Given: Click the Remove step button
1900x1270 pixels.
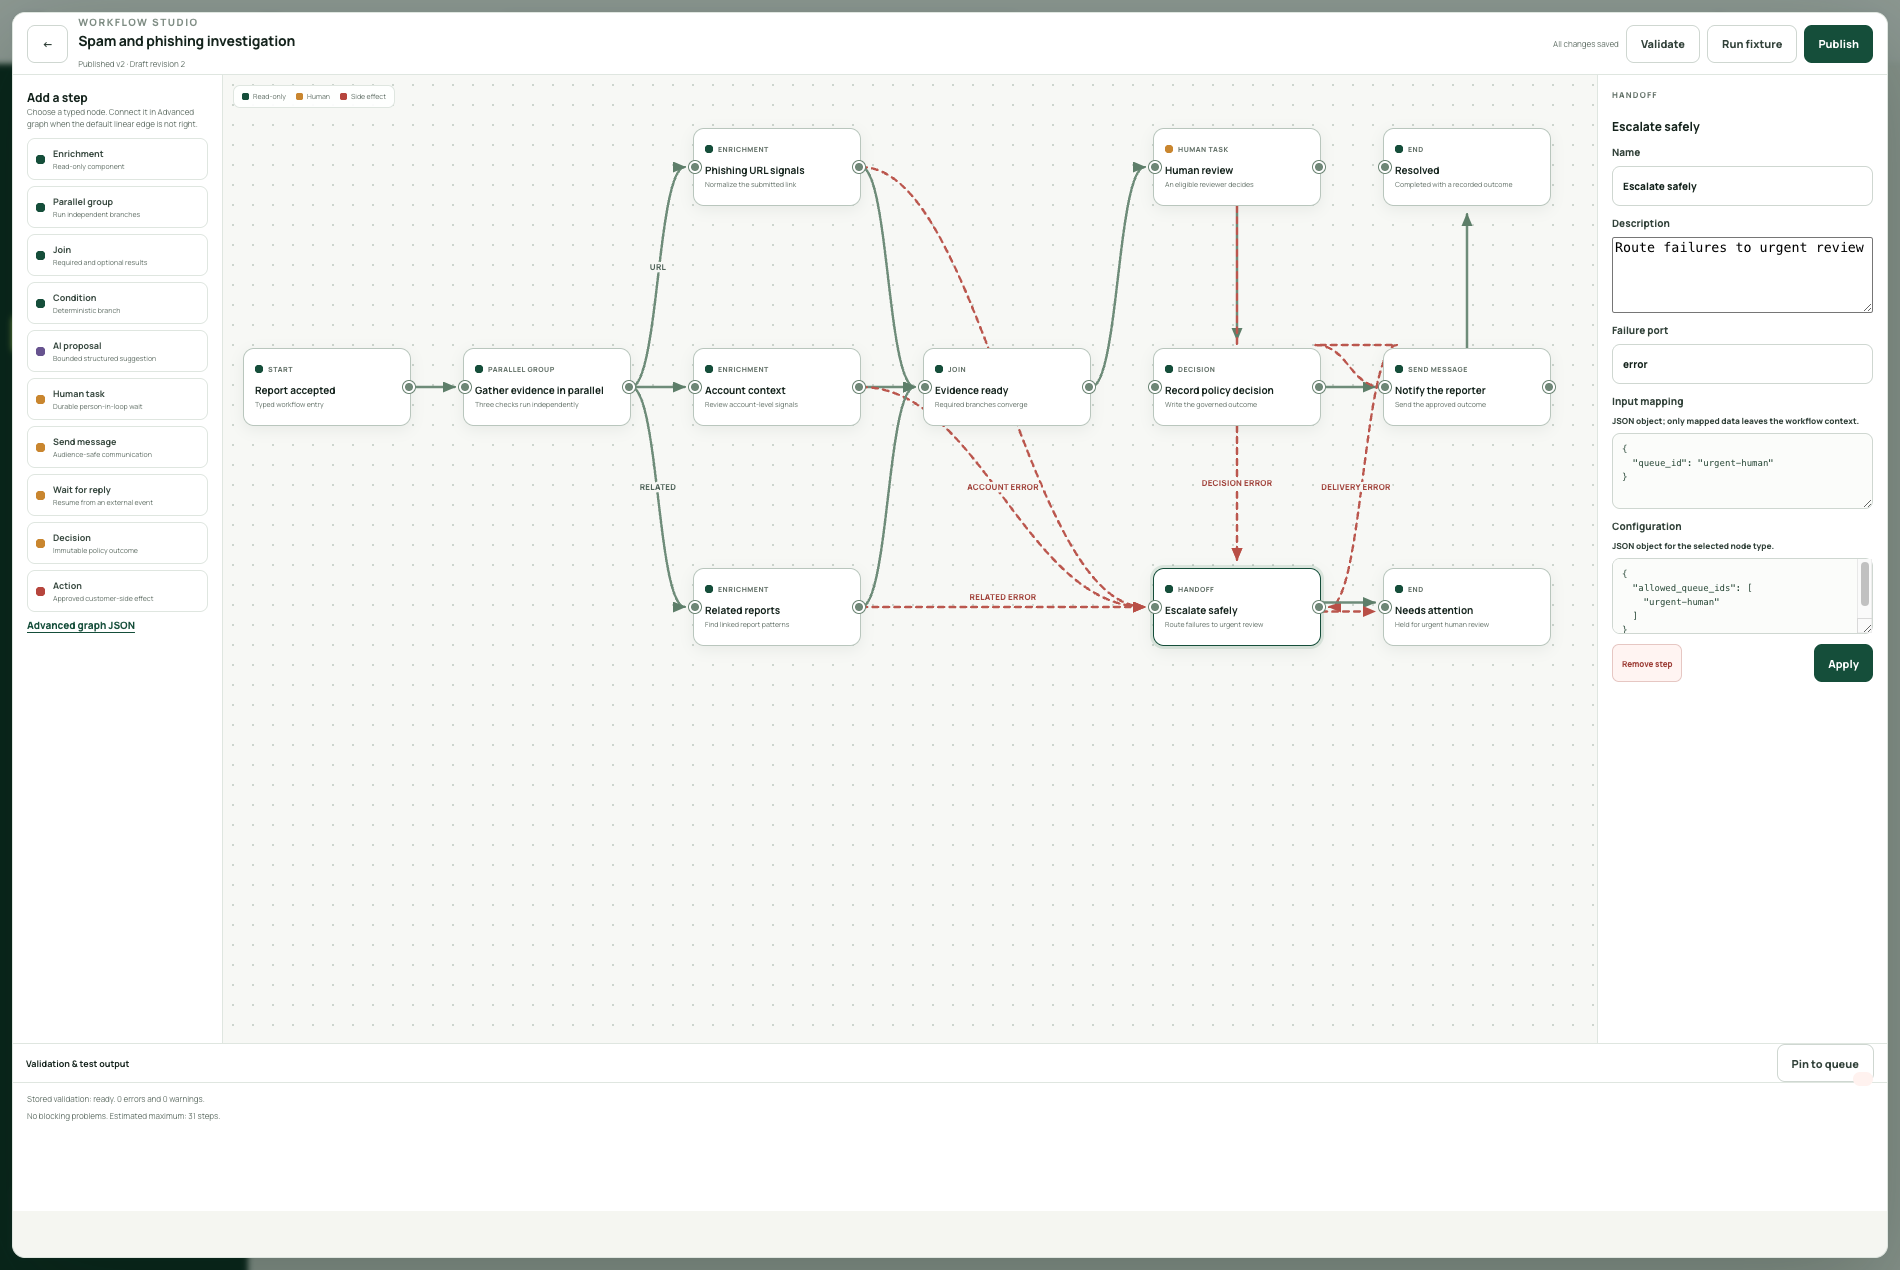Looking at the screenshot, I should coord(1646,664).
